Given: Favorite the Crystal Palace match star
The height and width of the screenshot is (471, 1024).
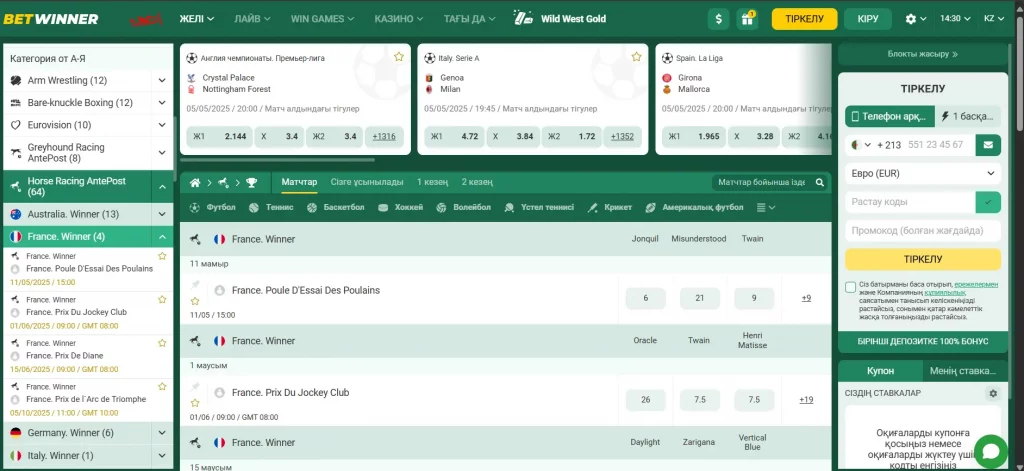Looking at the screenshot, I should (398, 57).
